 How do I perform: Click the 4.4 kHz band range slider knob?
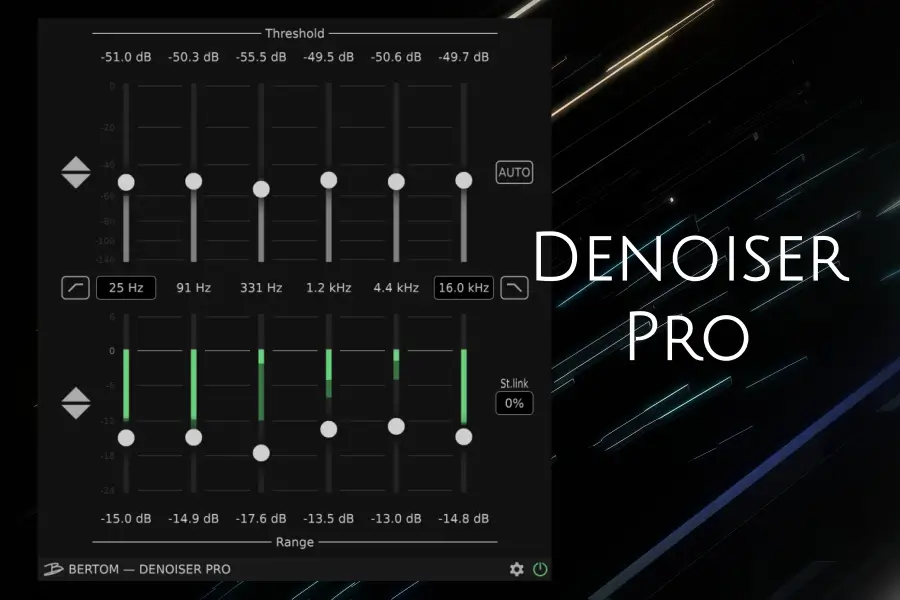coord(396,426)
